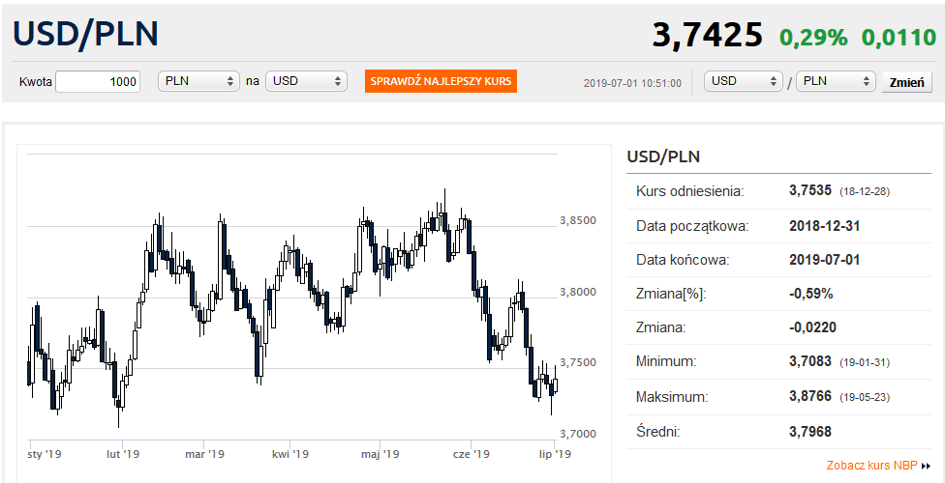
Task: Click the chart x-axis label kwi '19
Action: (x=290, y=453)
